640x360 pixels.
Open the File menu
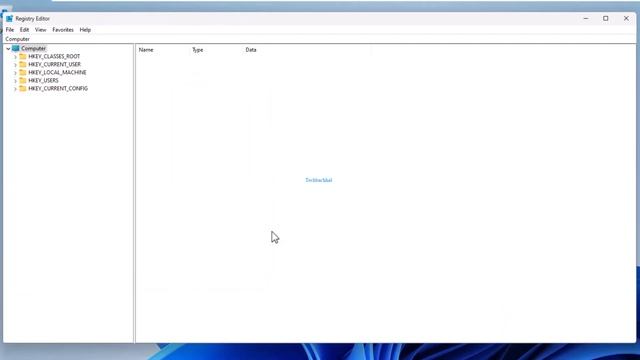click(10, 30)
